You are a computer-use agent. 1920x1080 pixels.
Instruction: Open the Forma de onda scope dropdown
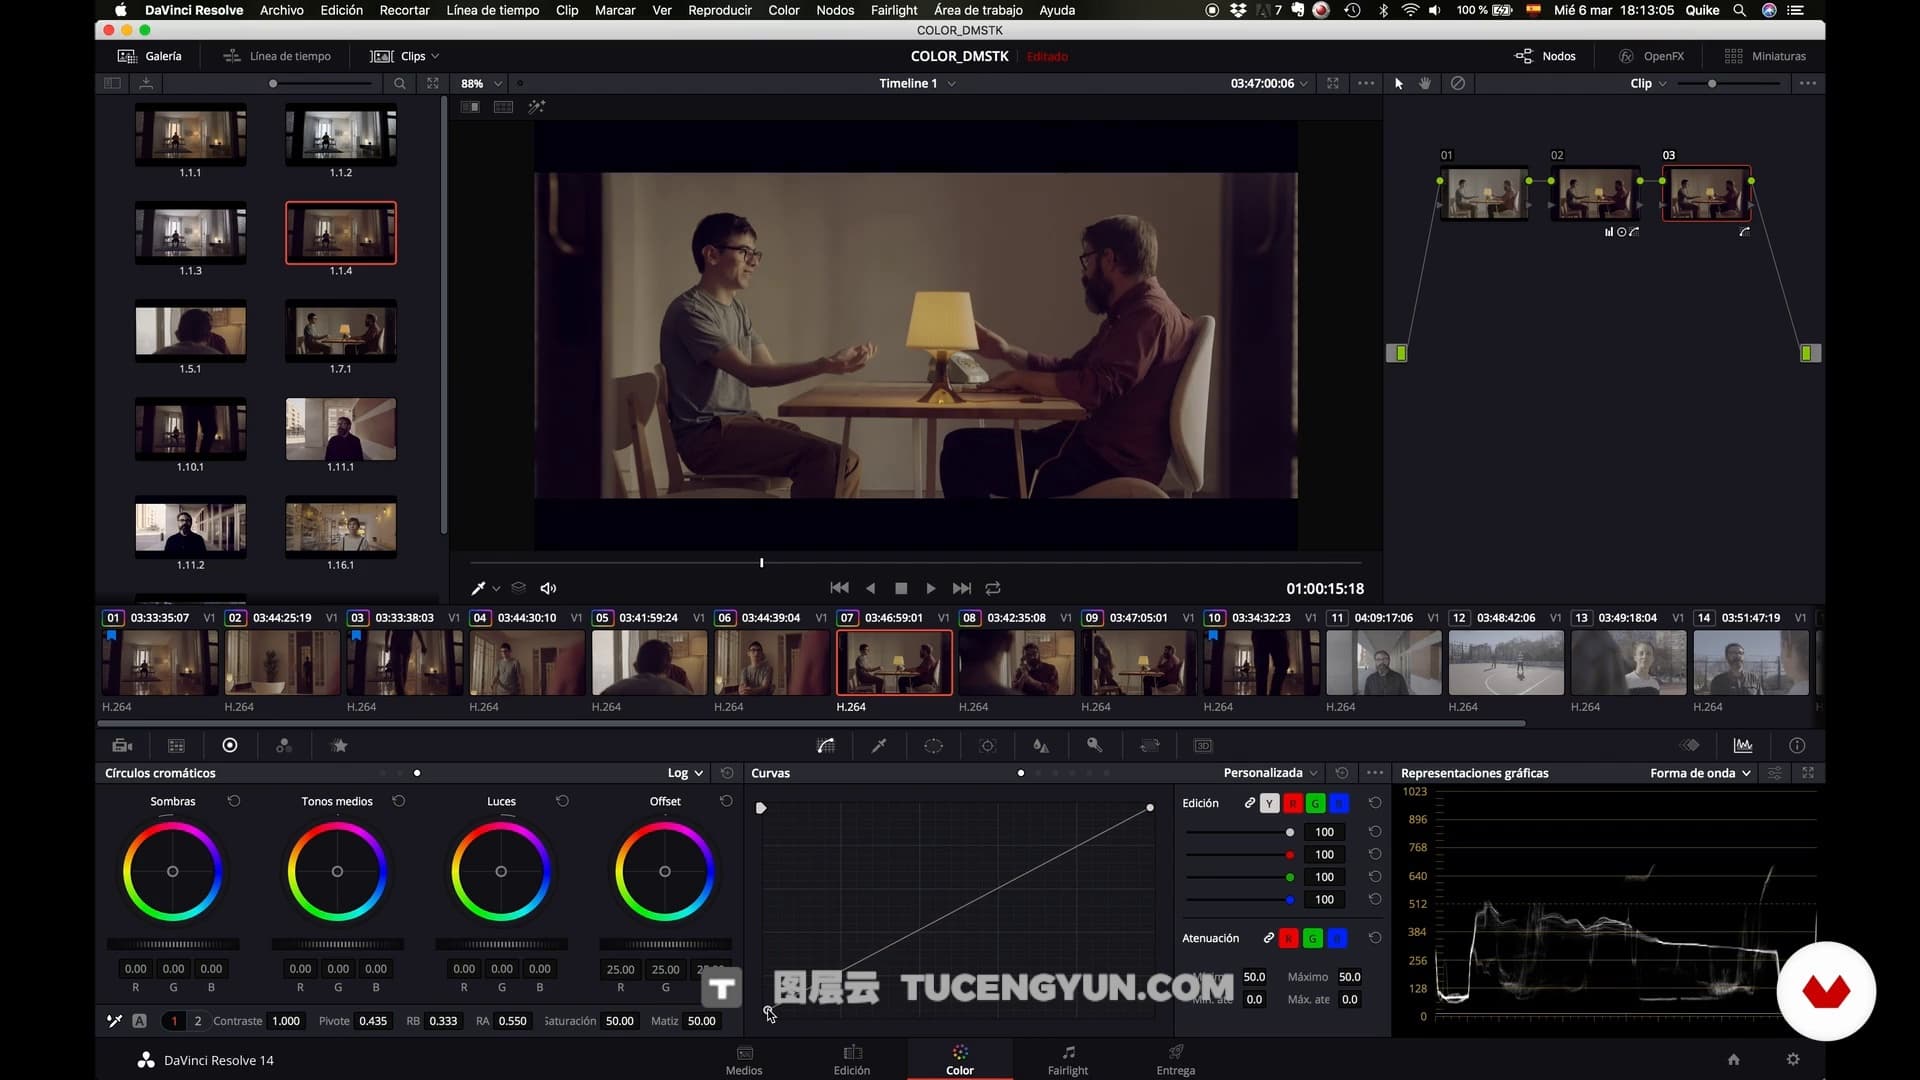(1700, 773)
